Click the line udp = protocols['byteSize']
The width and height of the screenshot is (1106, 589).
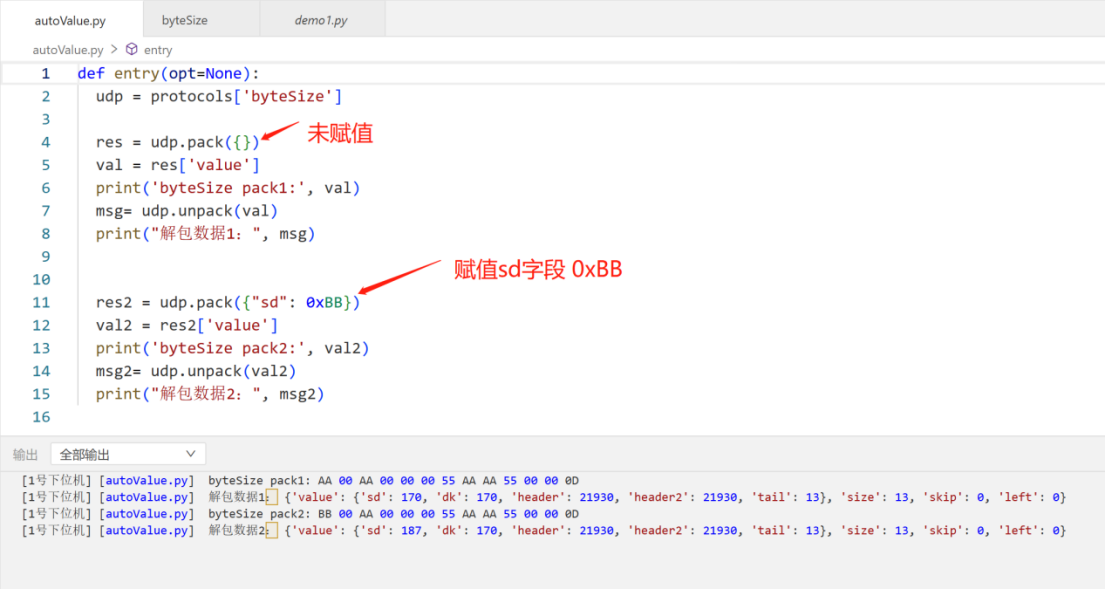(219, 97)
